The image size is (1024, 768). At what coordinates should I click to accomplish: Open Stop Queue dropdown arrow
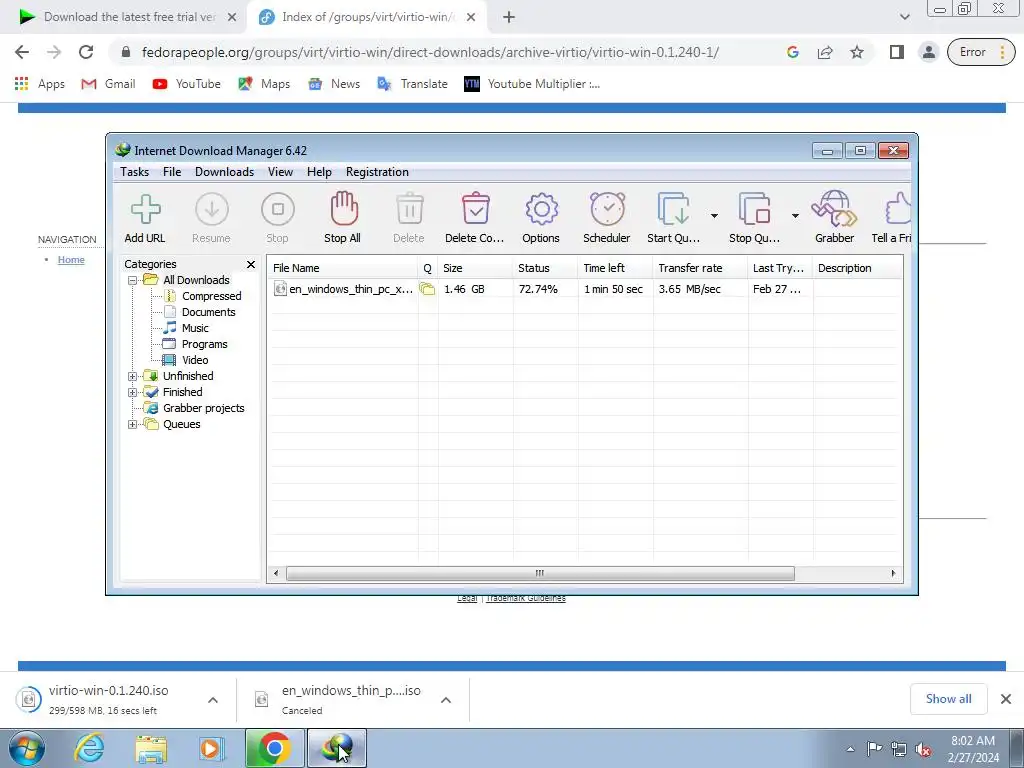[795, 216]
